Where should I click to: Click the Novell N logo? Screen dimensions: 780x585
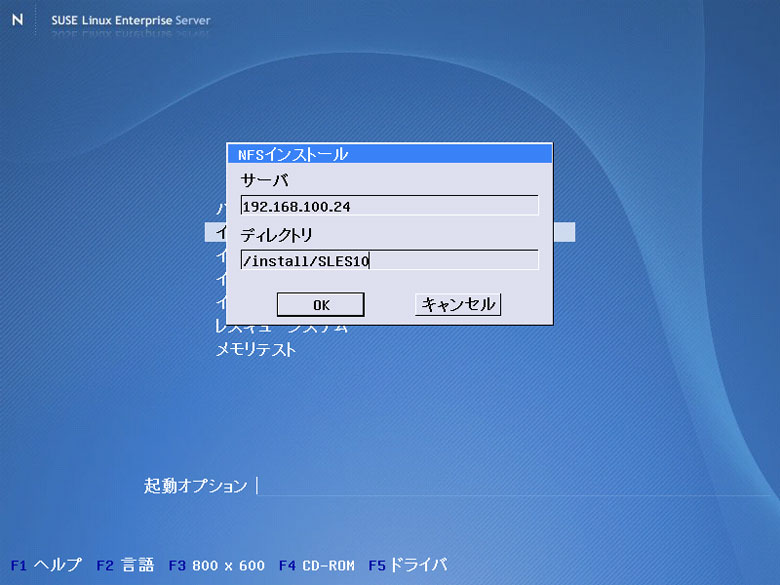pos(17,20)
